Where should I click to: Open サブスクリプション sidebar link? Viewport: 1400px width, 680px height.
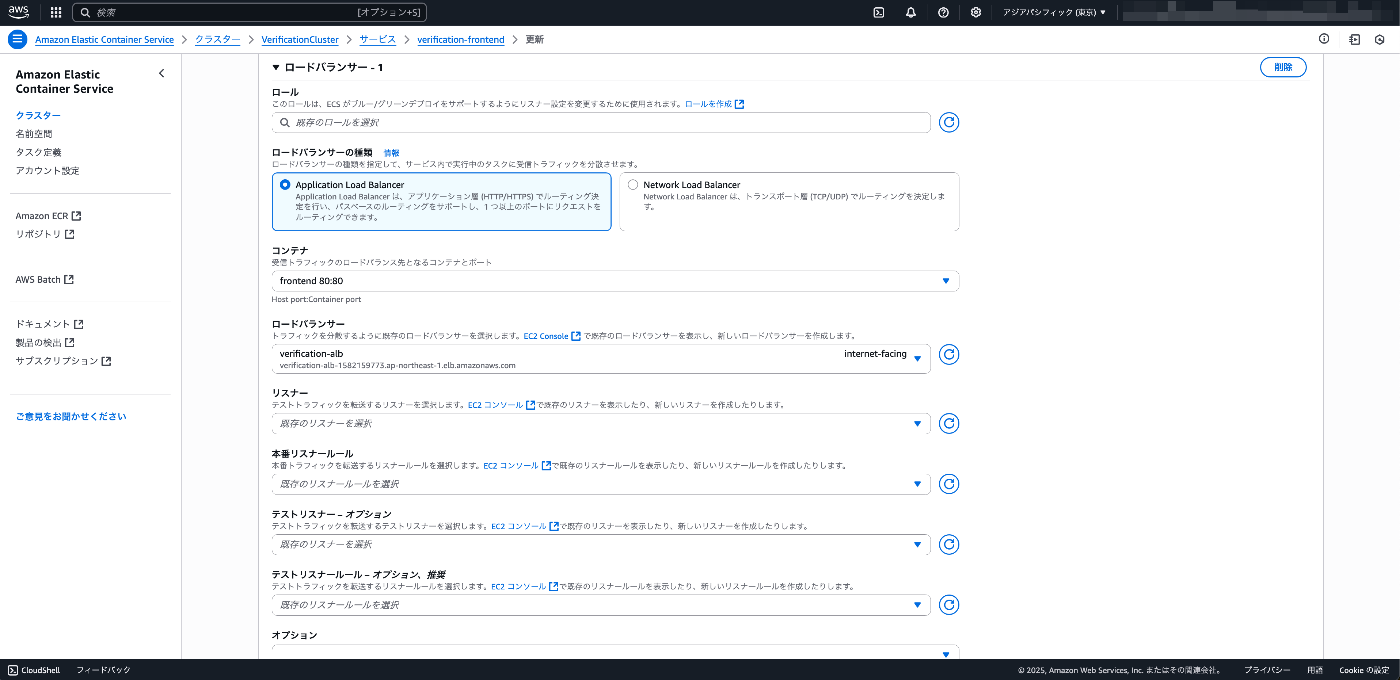coord(63,361)
